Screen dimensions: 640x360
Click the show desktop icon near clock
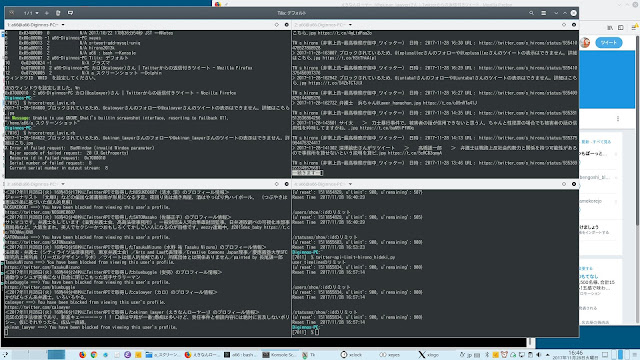[x=605, y=355]
